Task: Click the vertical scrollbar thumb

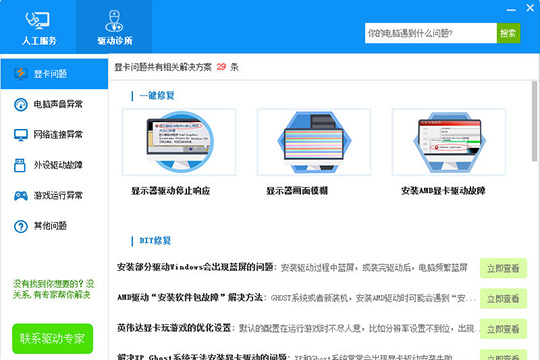Action: 534,121
